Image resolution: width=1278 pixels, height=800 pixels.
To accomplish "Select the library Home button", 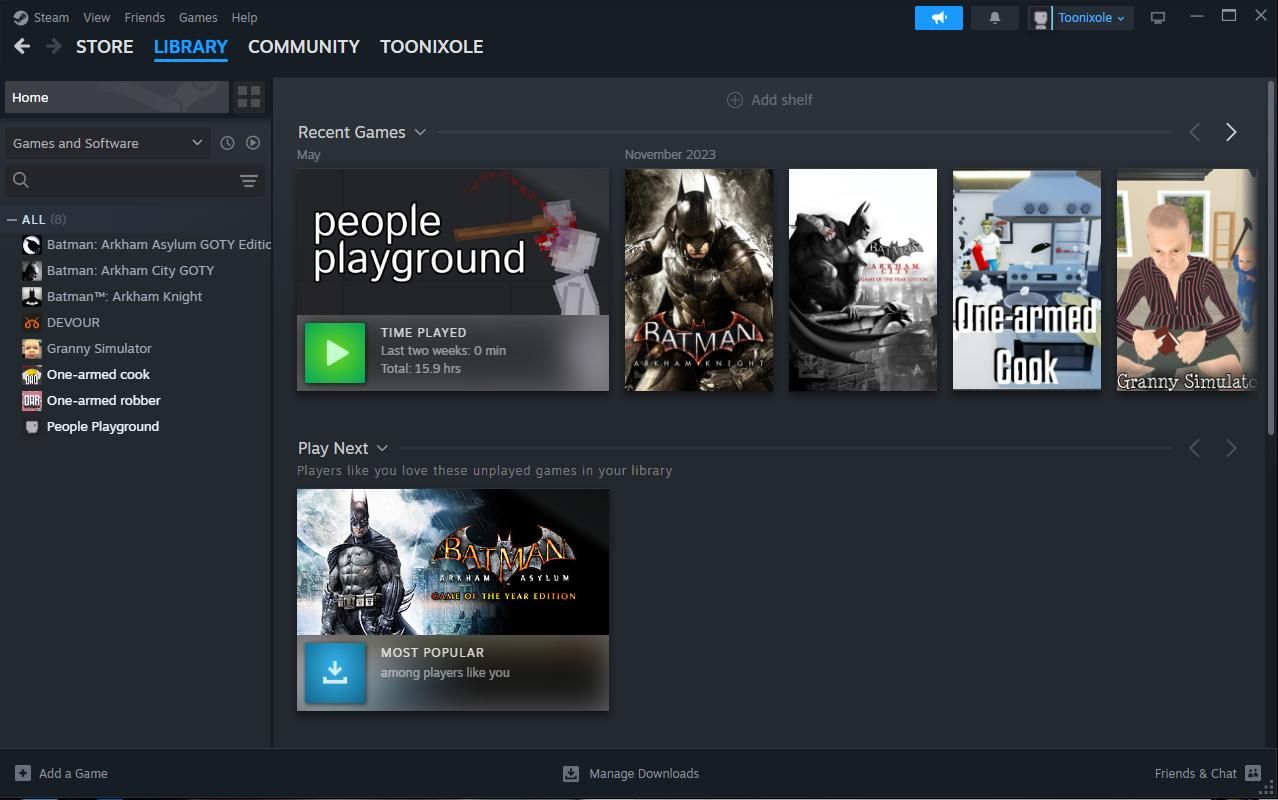I will click(117, 97).
